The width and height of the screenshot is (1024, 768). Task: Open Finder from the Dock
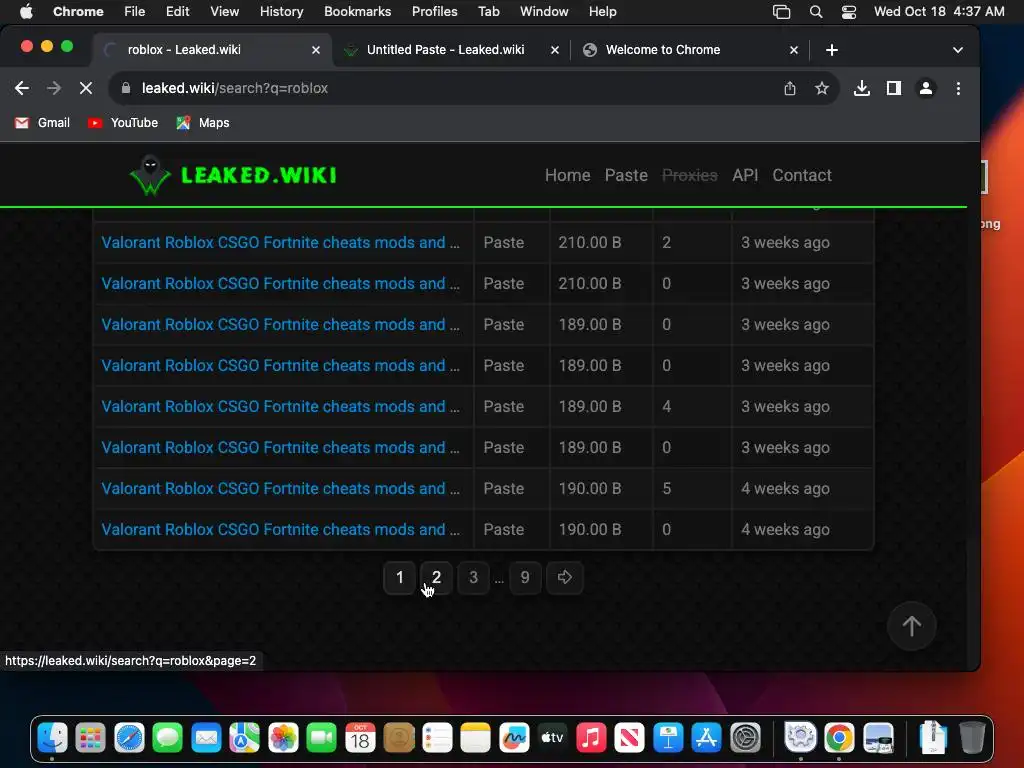[x=52, y=738]
